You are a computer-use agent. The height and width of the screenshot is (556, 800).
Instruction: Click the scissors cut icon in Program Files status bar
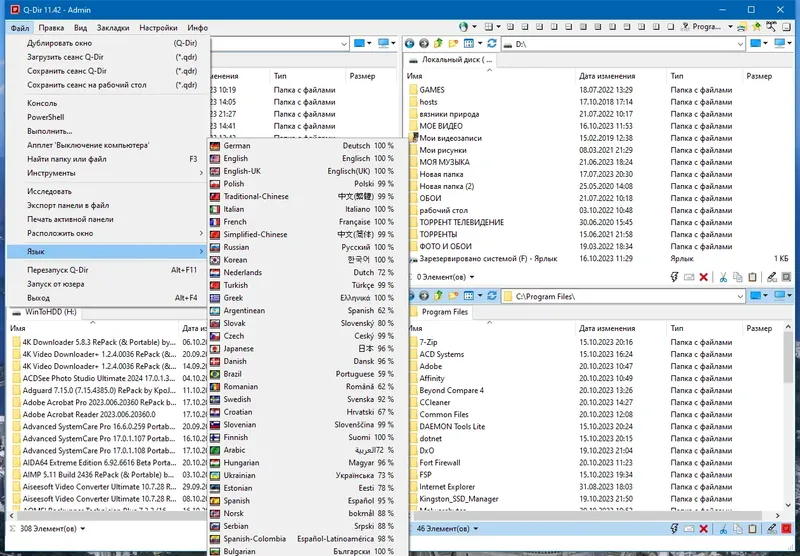[x=723, y=529]
